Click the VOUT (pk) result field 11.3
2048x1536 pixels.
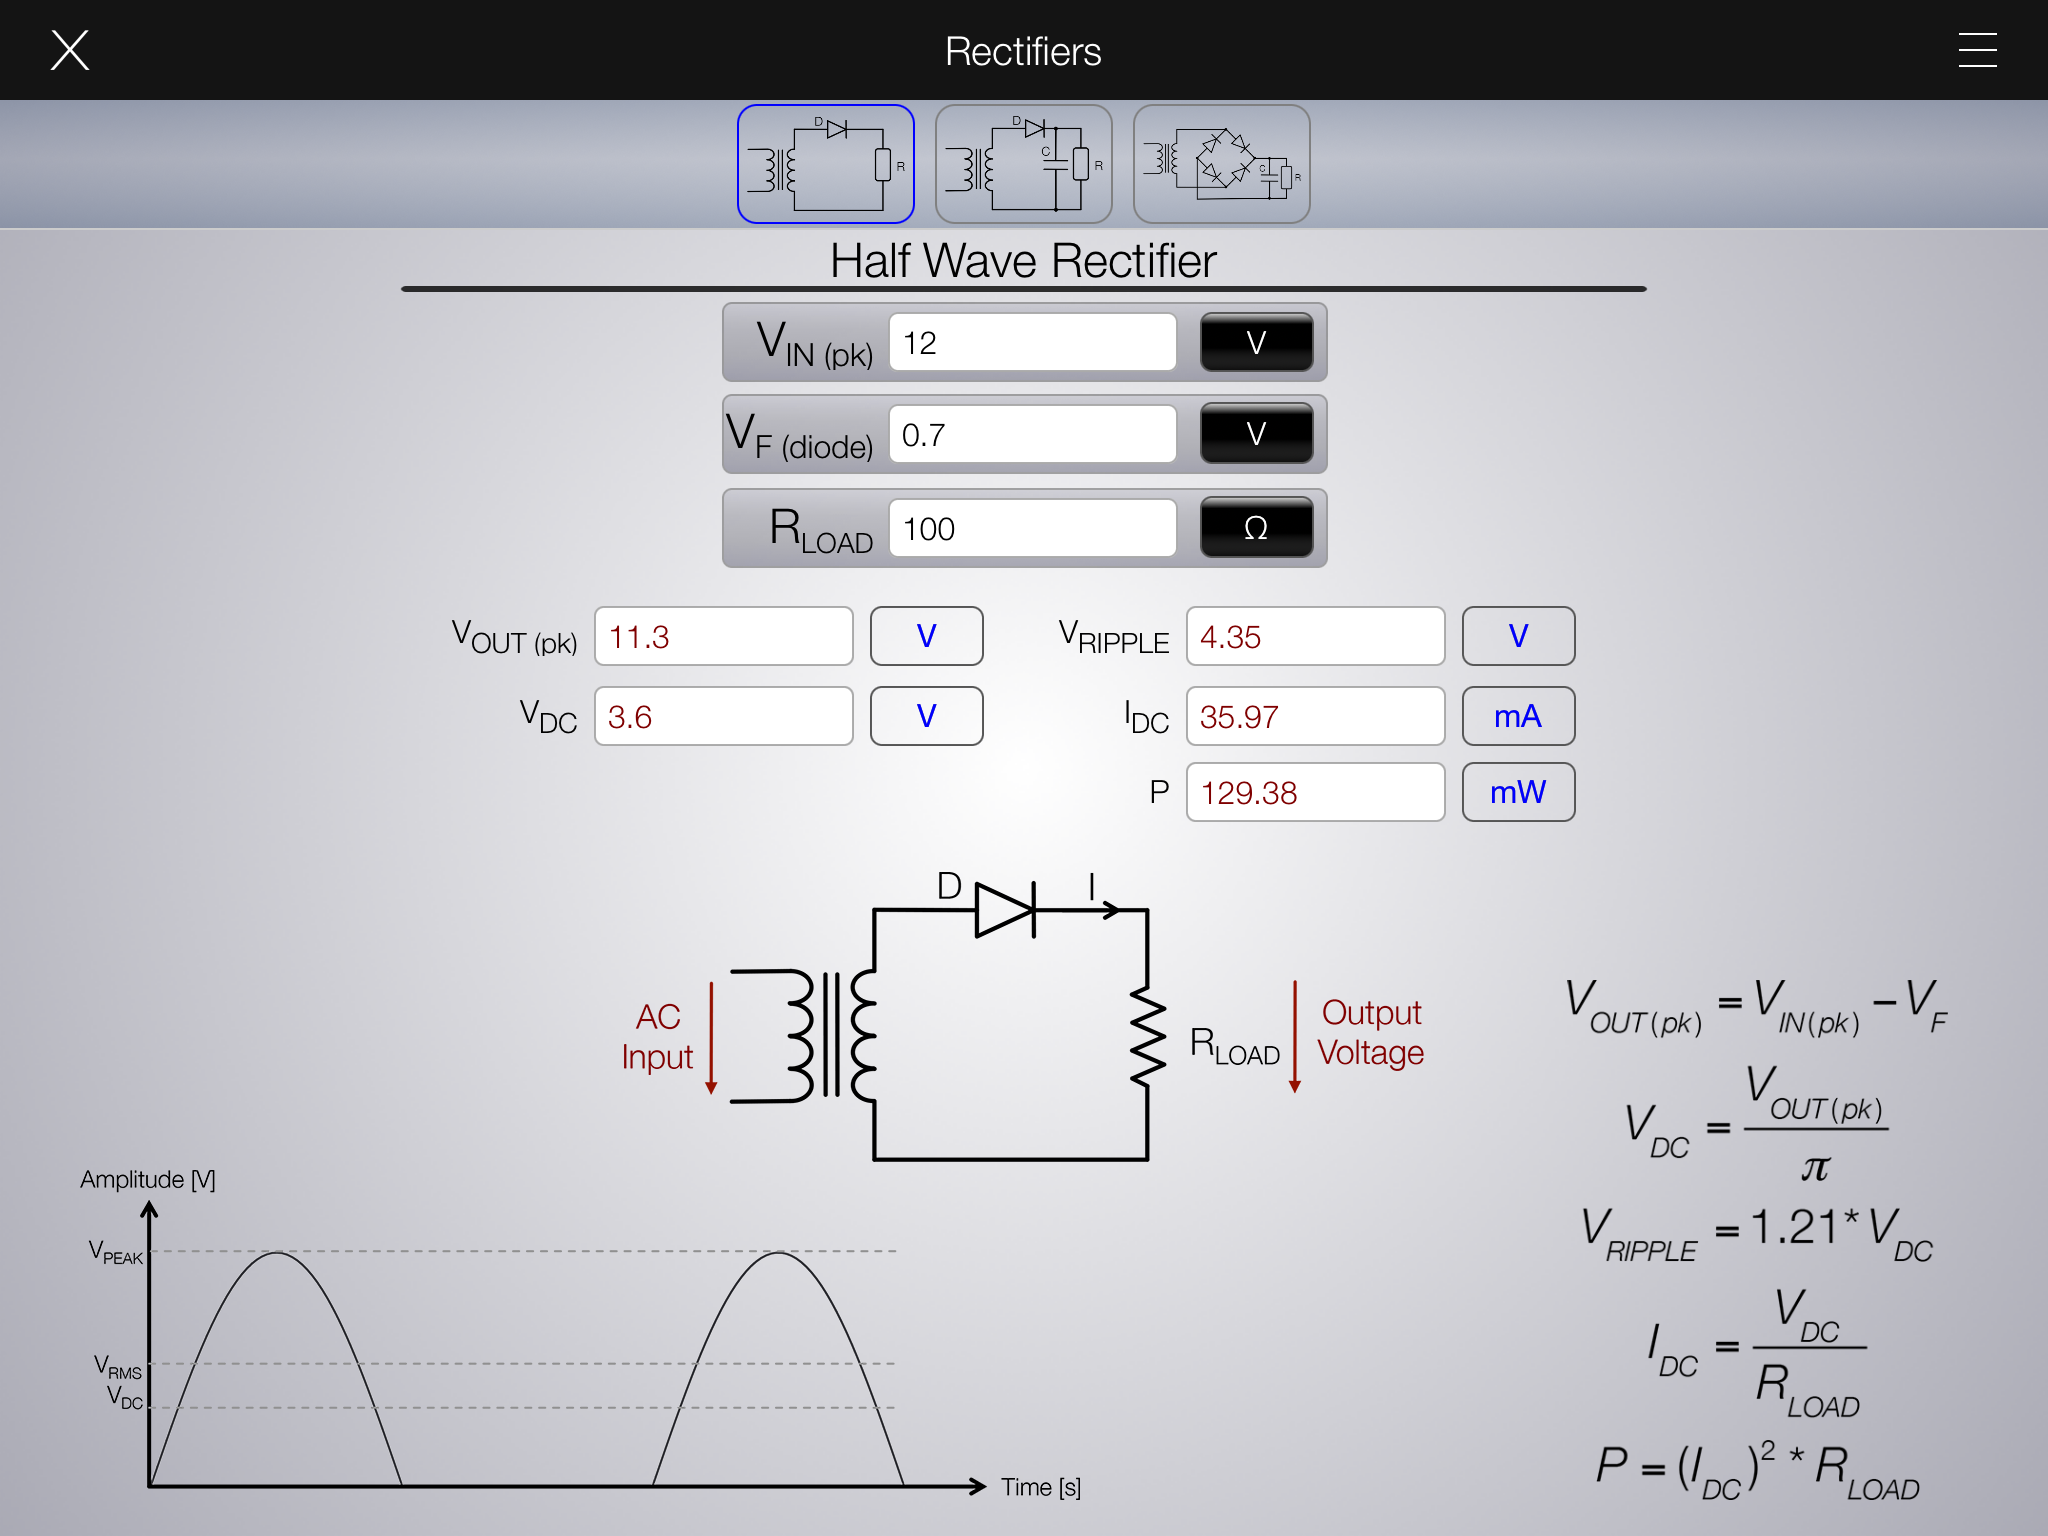click(x=723, y=636)
